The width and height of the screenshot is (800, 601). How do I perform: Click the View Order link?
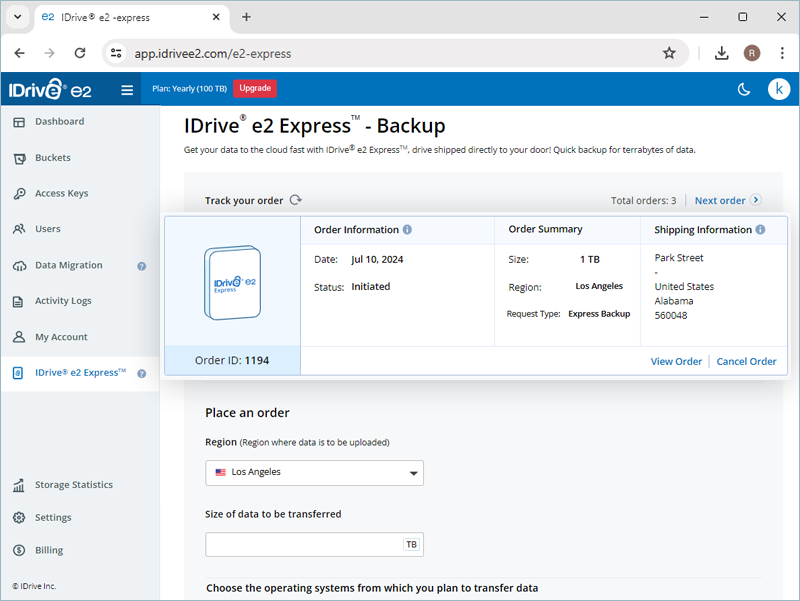pyautogui.click(x=676, y=361)
